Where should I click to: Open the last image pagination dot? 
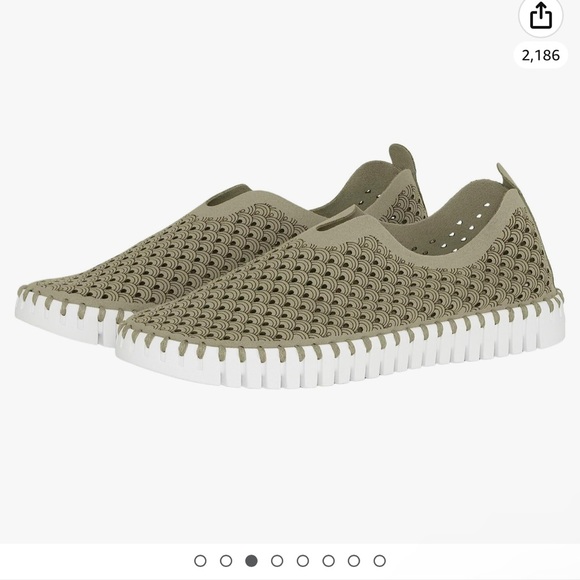379,561
